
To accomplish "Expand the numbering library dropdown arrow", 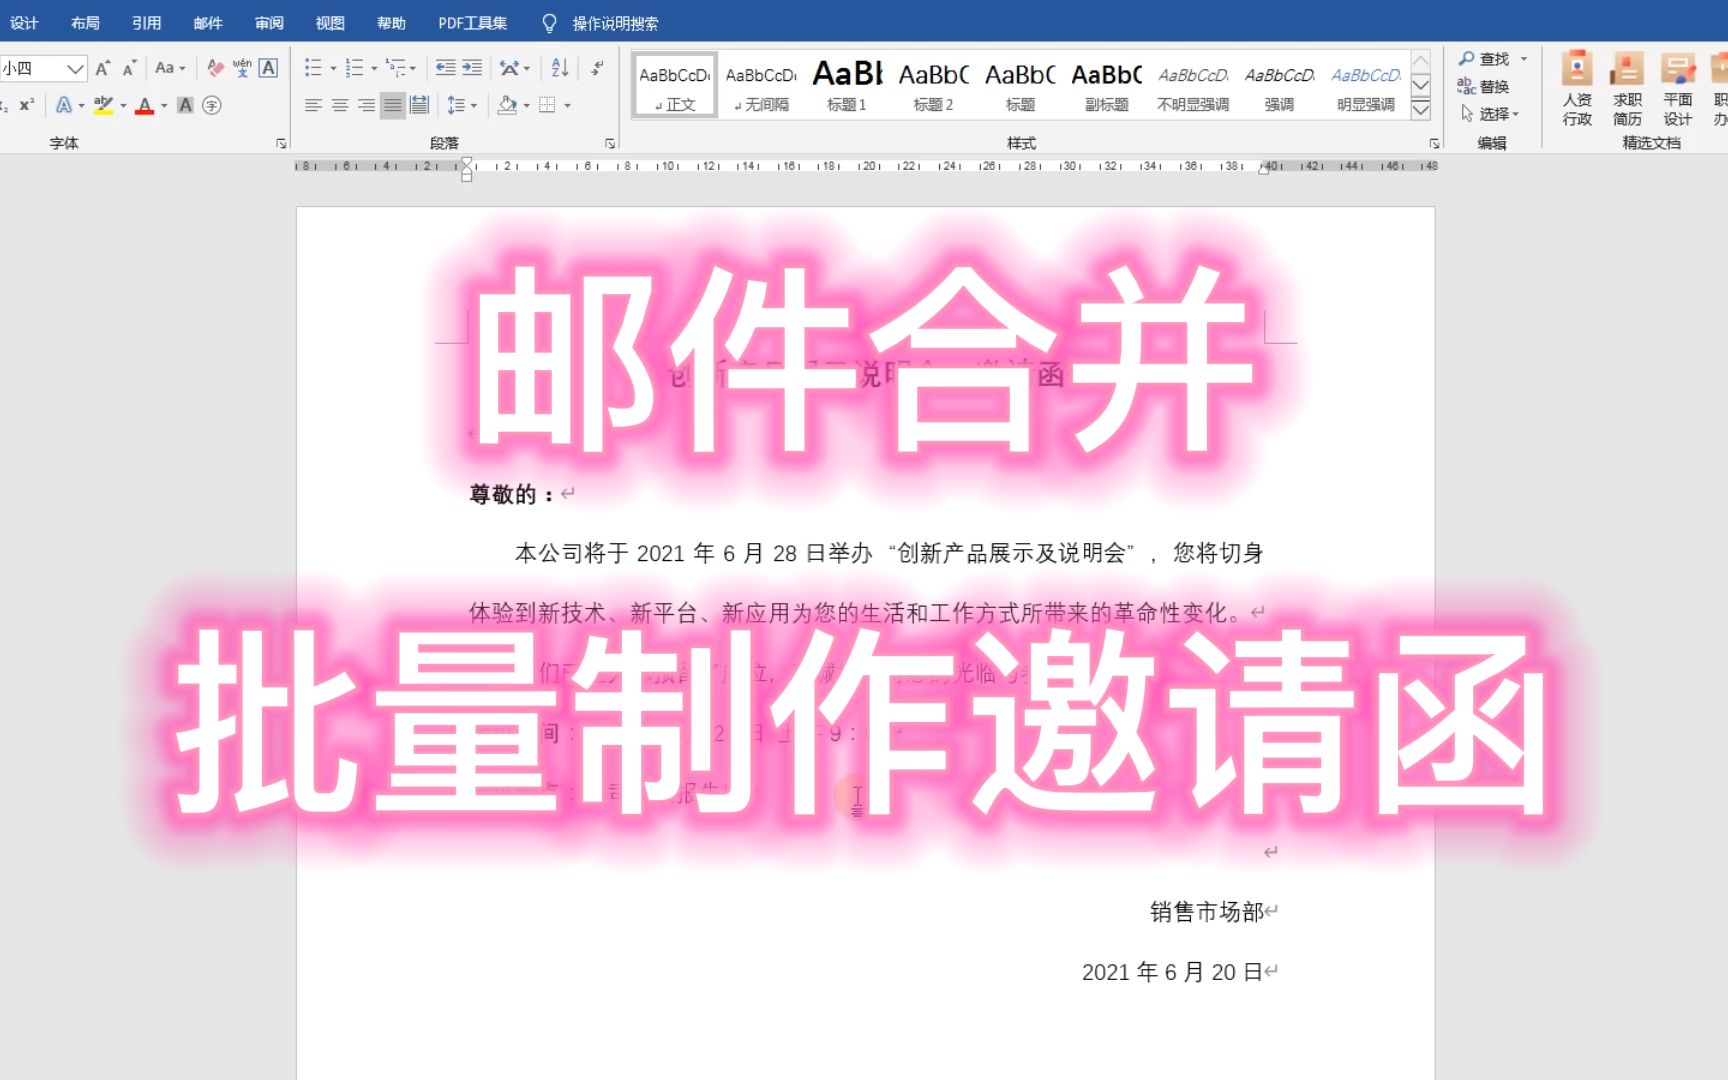I will (x=374, y=69).
